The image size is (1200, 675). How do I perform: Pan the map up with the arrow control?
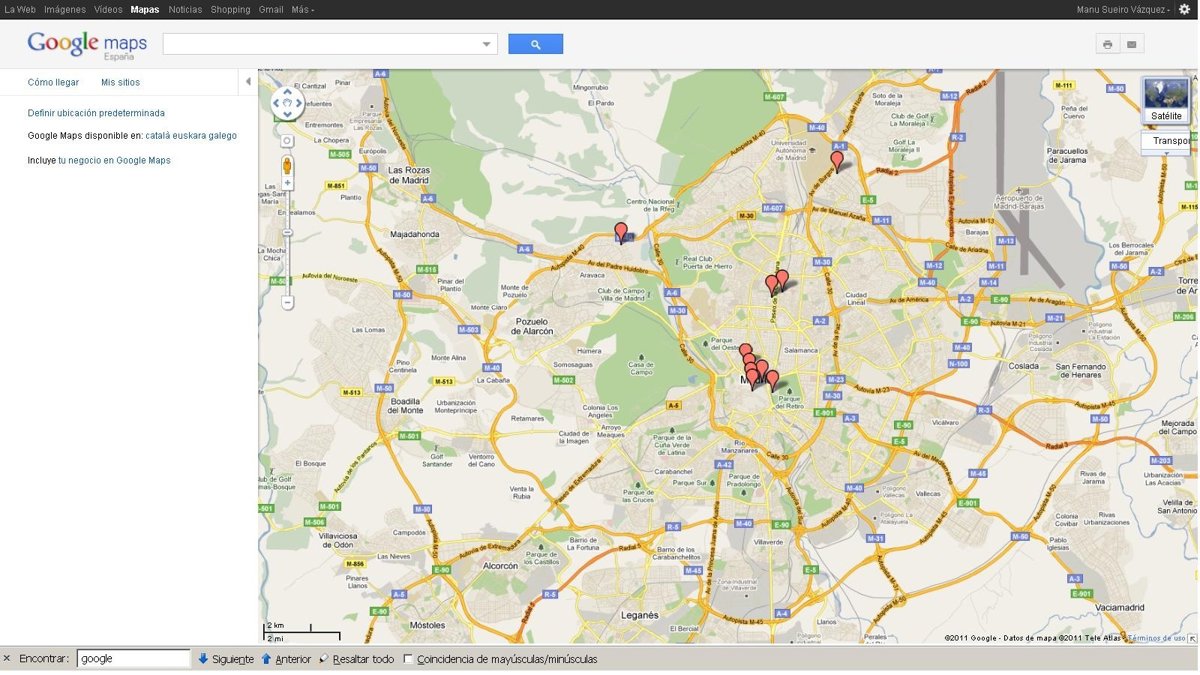[x=287, y=91]
